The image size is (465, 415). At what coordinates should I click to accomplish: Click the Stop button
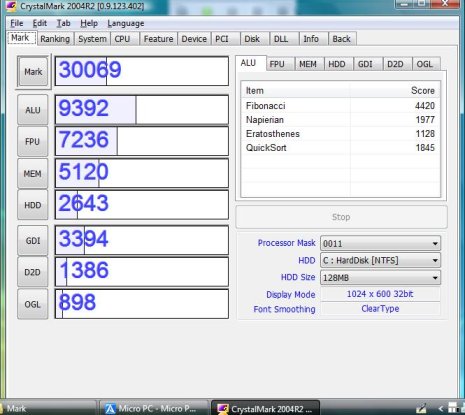tap(341, 217)
